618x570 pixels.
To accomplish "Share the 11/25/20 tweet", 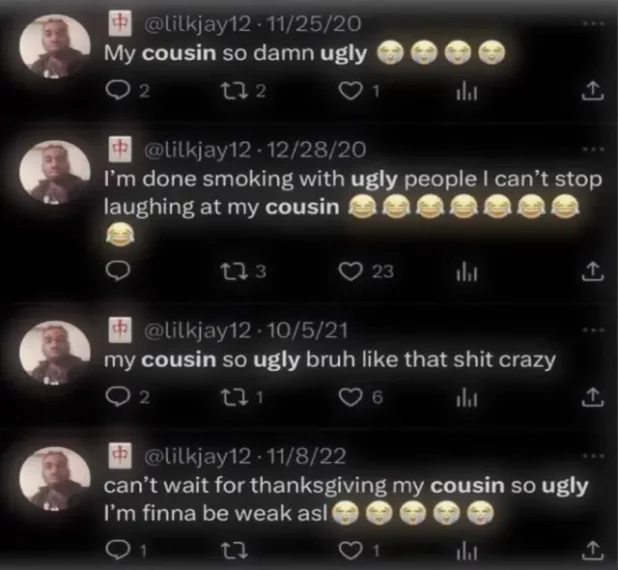I will click(592, 91).
